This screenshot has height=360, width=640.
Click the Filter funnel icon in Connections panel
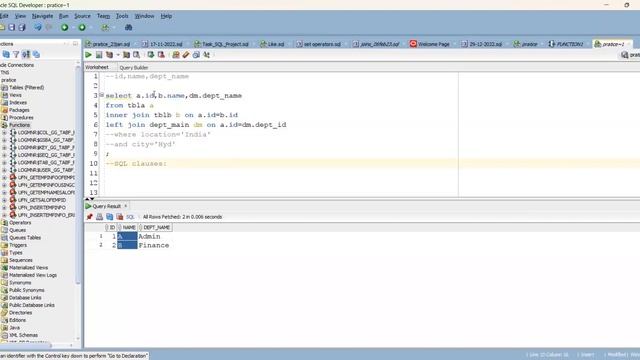16,54
